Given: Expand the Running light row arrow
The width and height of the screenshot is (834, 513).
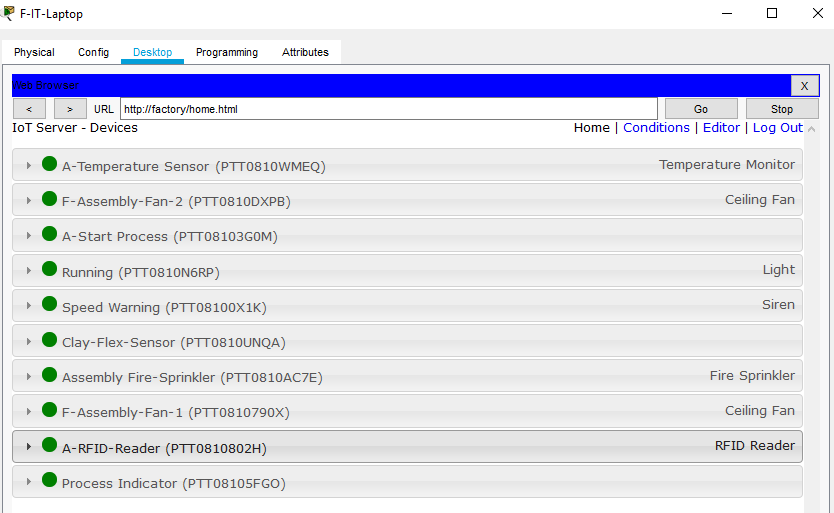Looking at the screenshot, I should pyautogui.click(x=29, y=271).
